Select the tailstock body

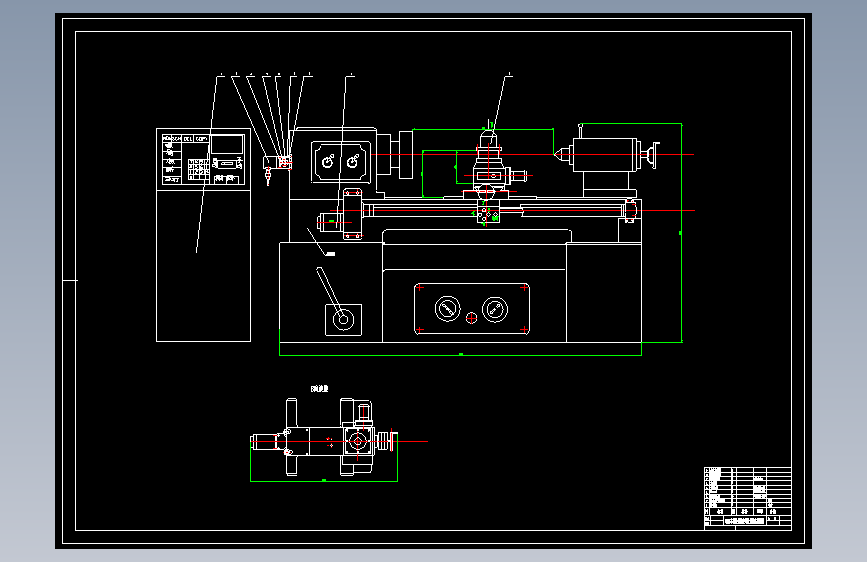pos(605,155)
